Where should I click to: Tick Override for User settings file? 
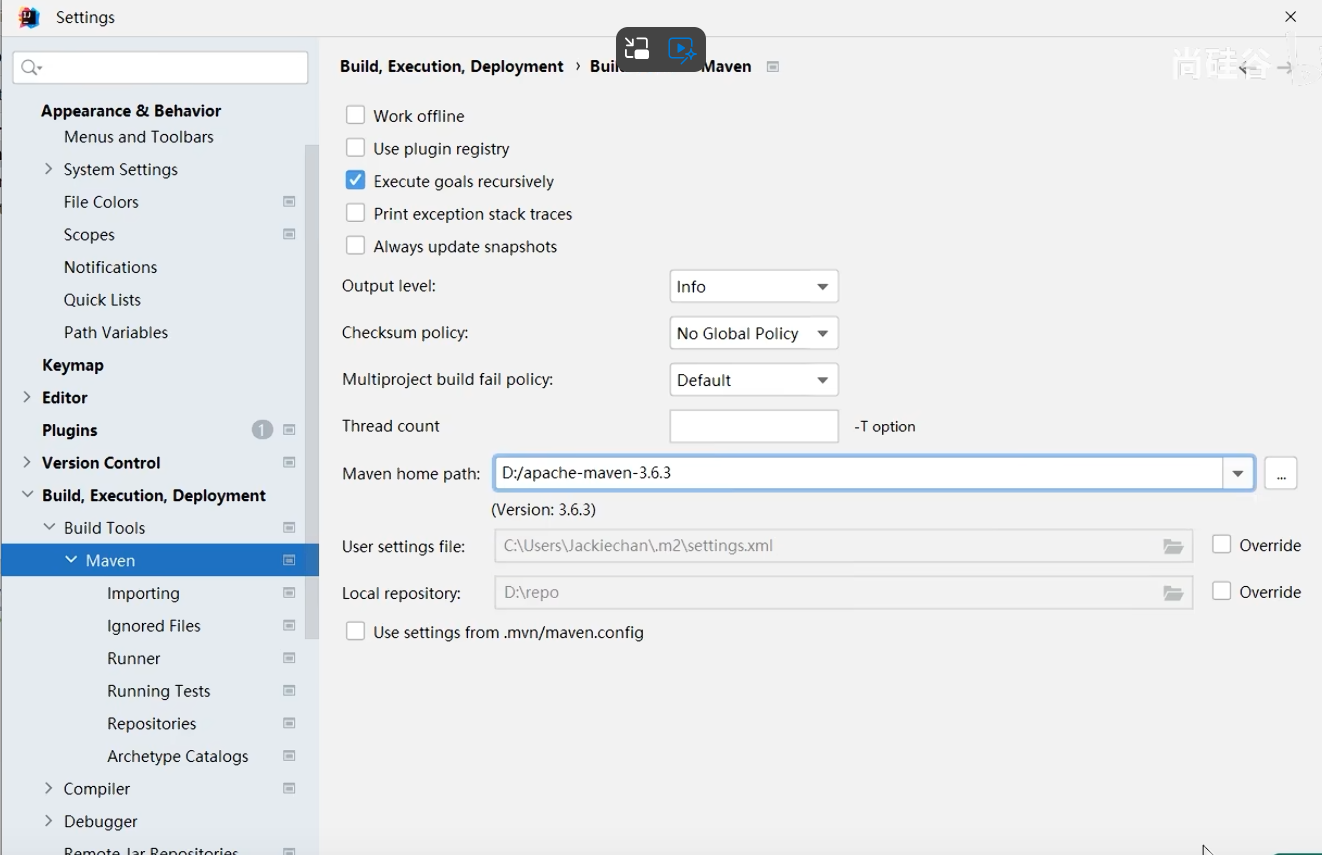[1221, 545]
